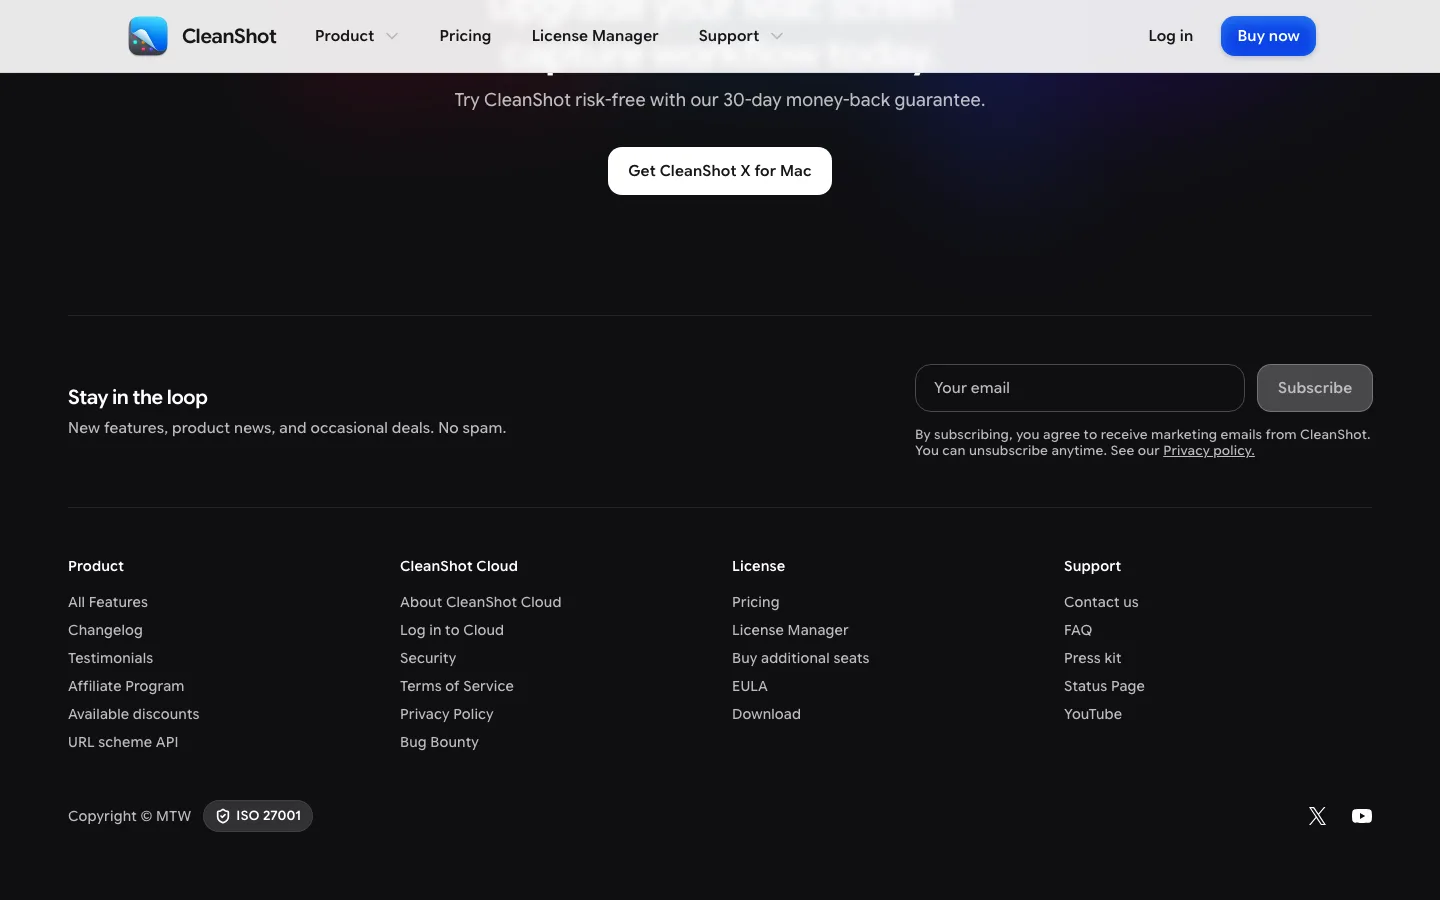Open the YouTube text link under Support
Viewport: 1440px width, 900px height.
(1093, 714)
